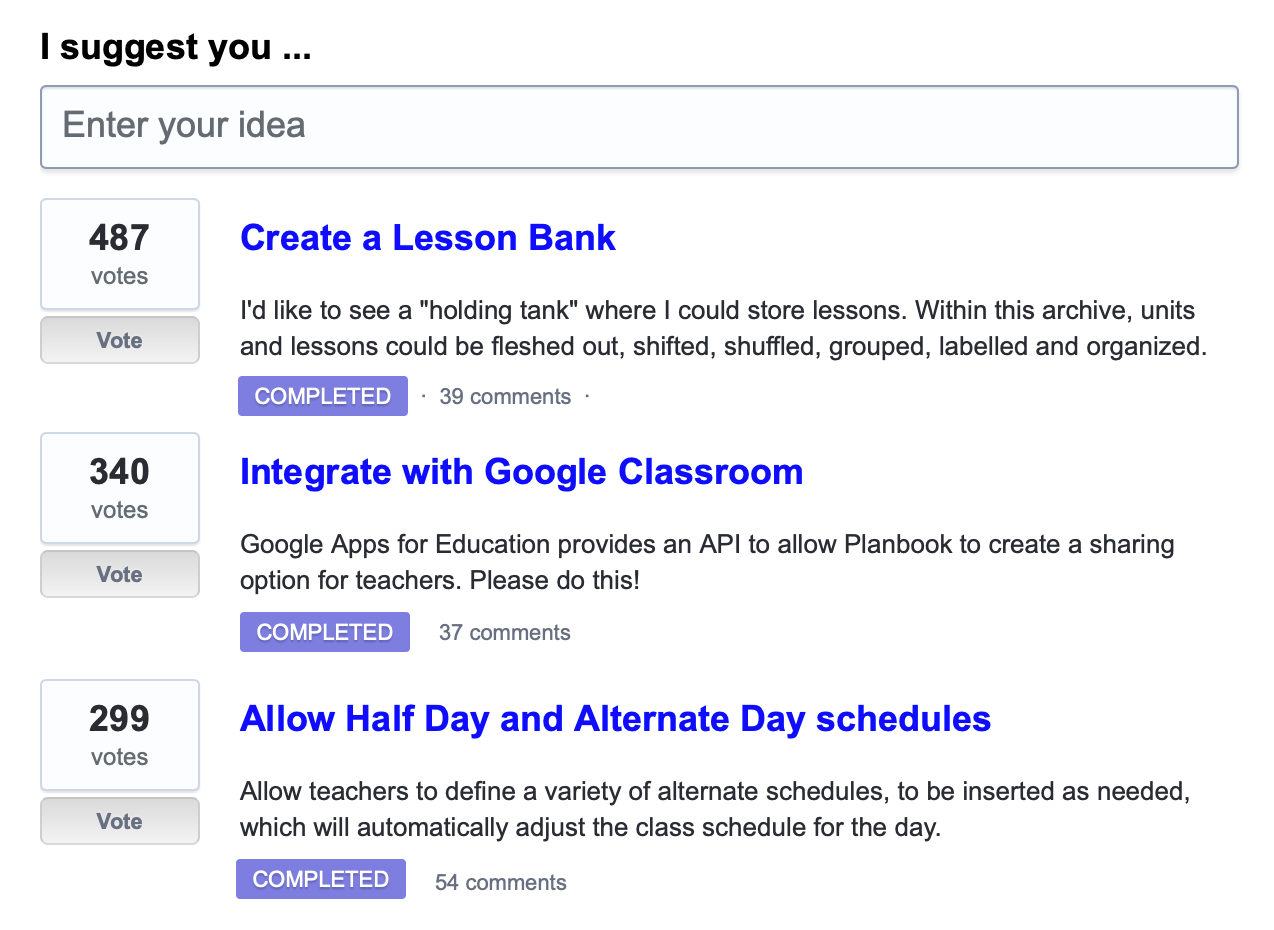View the 39 comments on Create a Lesson Bank
The width and height of the screenshot is (1274, 930).
(504, 396)
